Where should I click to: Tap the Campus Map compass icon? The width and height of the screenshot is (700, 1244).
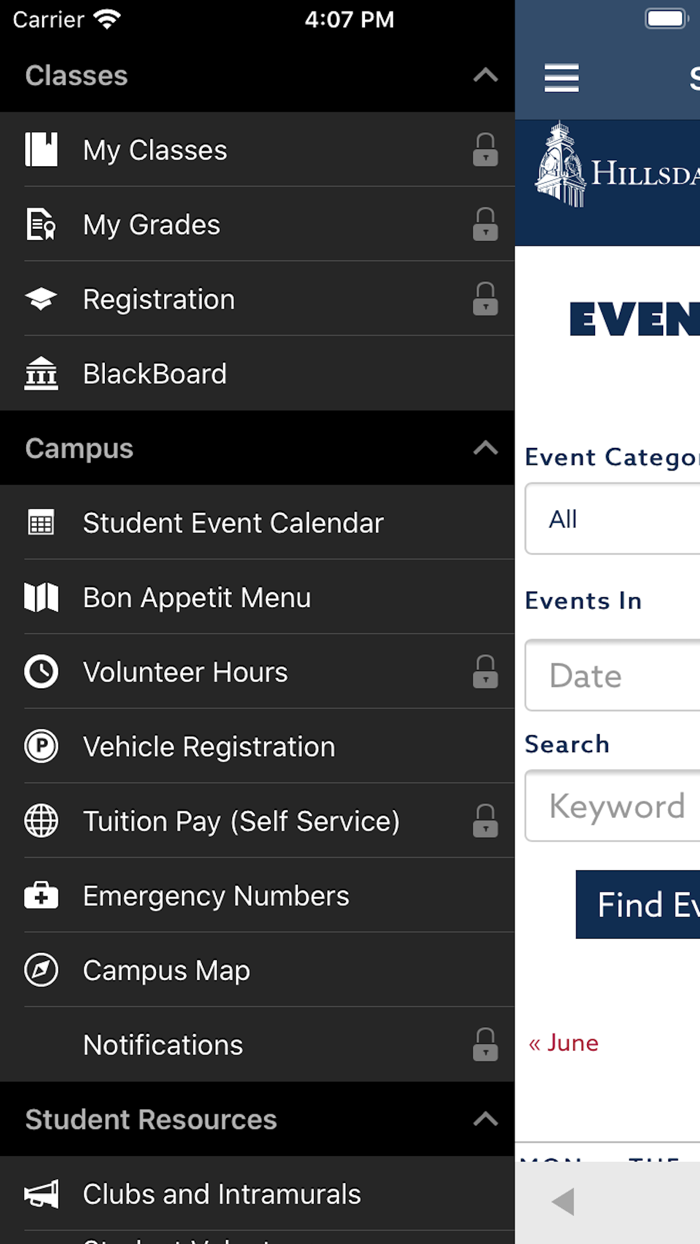click(x=41, y=970)
